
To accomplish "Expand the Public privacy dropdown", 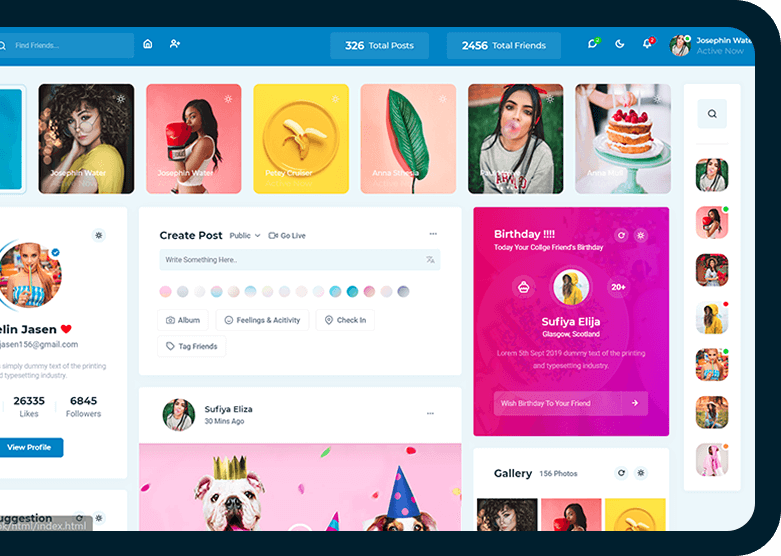I will pyautogui.click(x=244, y=236).
